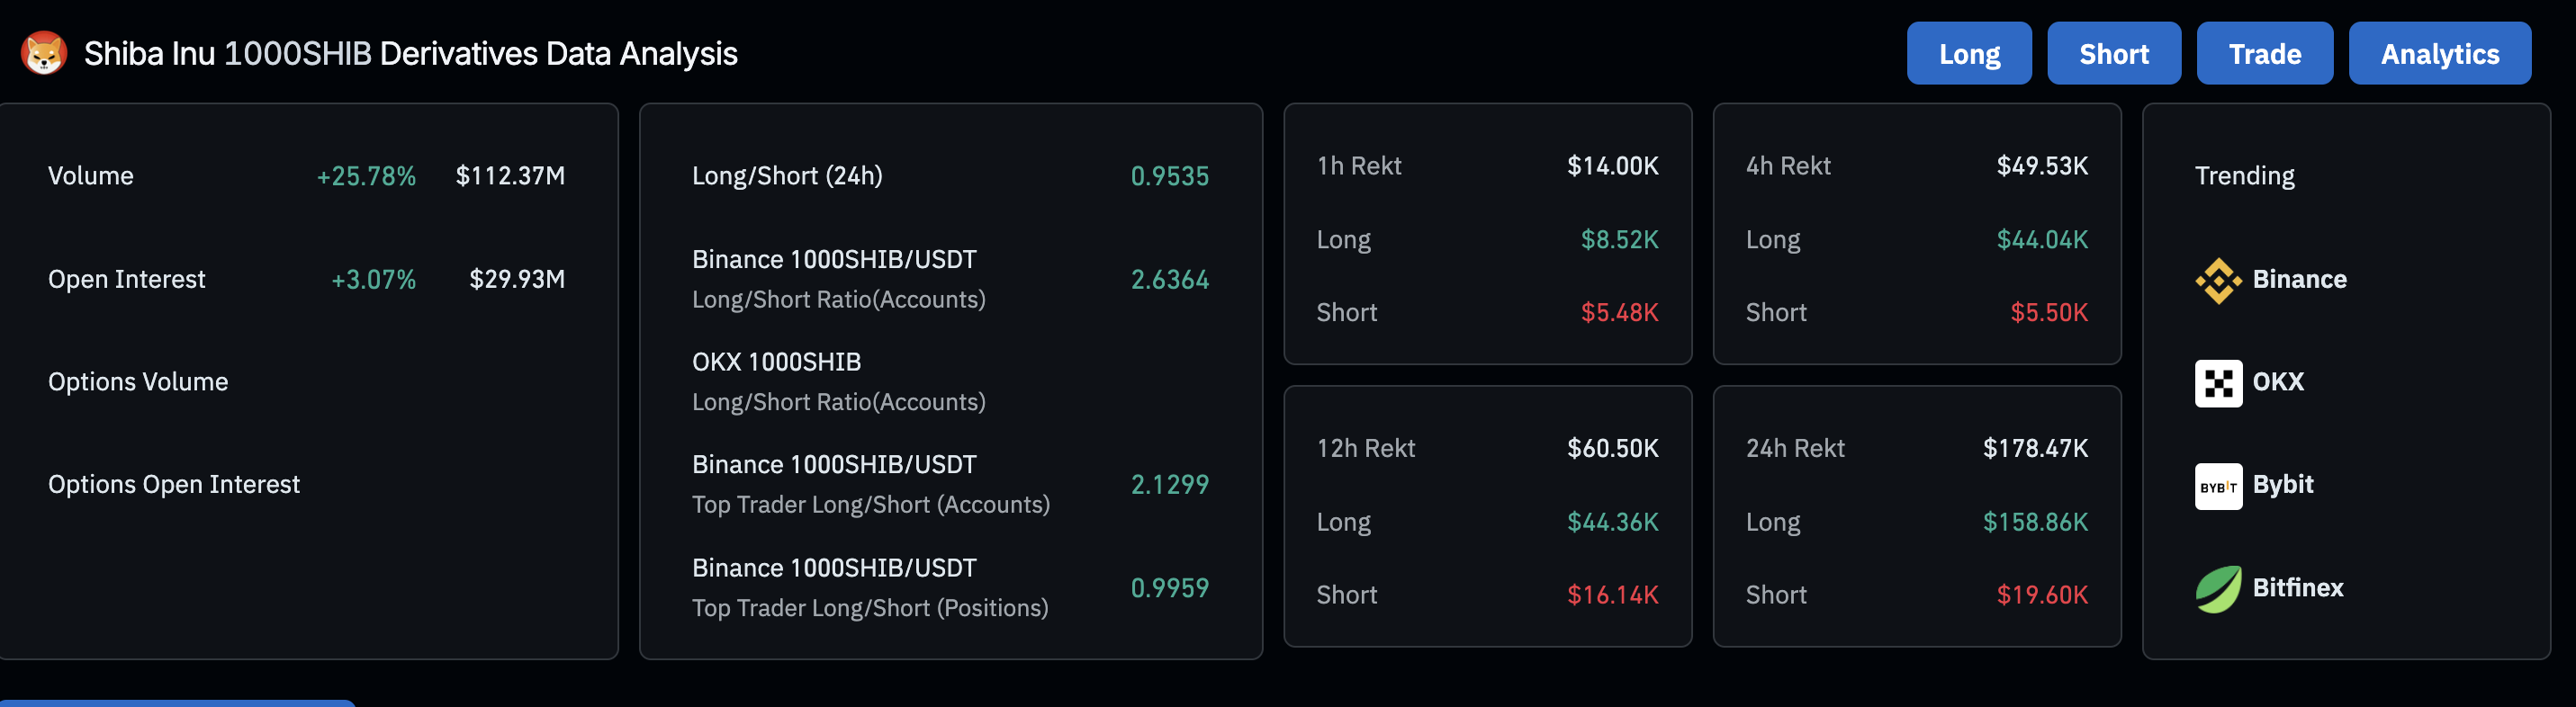Click the 1h Rekt $14.00K total

click(1612, 166)
